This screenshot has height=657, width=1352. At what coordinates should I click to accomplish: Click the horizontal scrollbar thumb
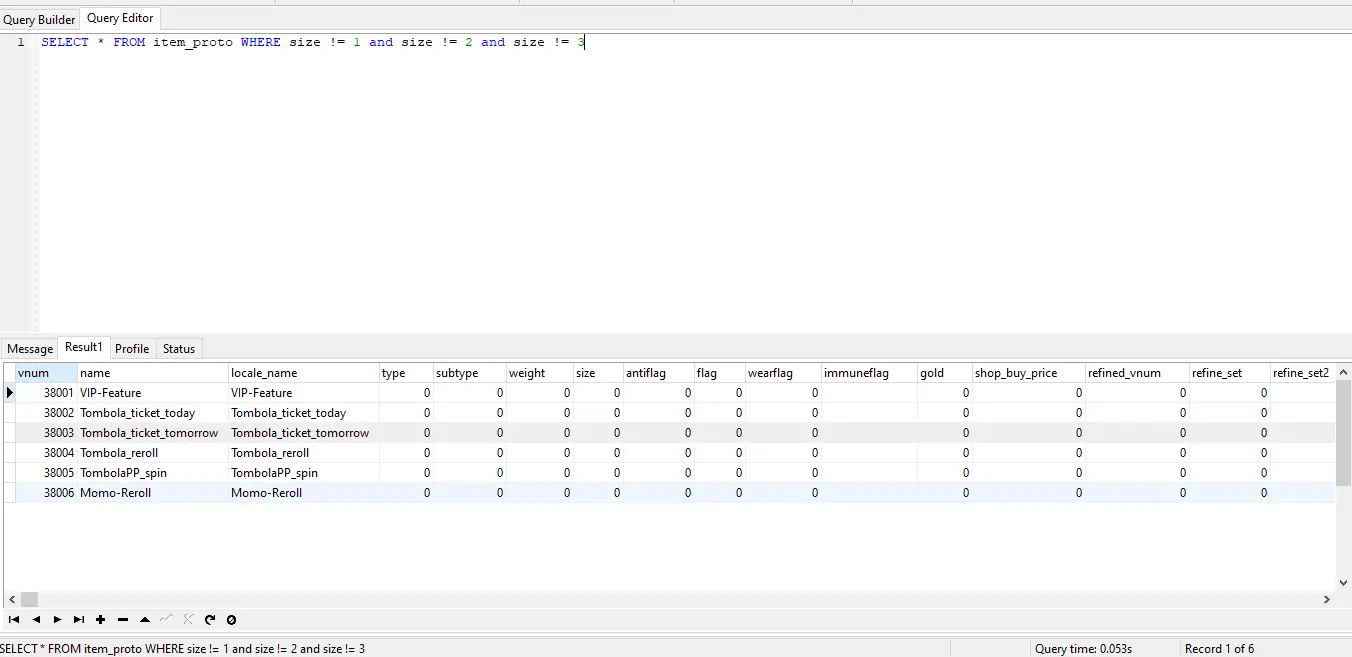point(29,600)
